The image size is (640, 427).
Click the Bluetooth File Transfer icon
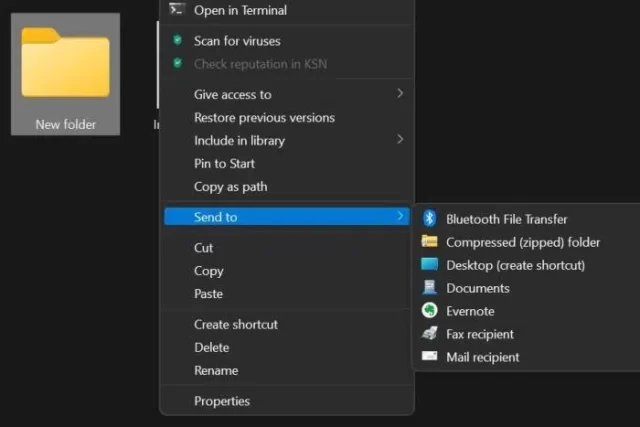coord(429,219)
